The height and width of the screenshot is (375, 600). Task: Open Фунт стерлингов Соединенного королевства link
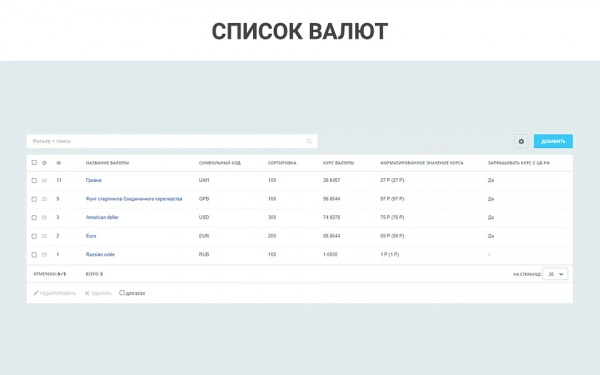(x=134, y=199)
